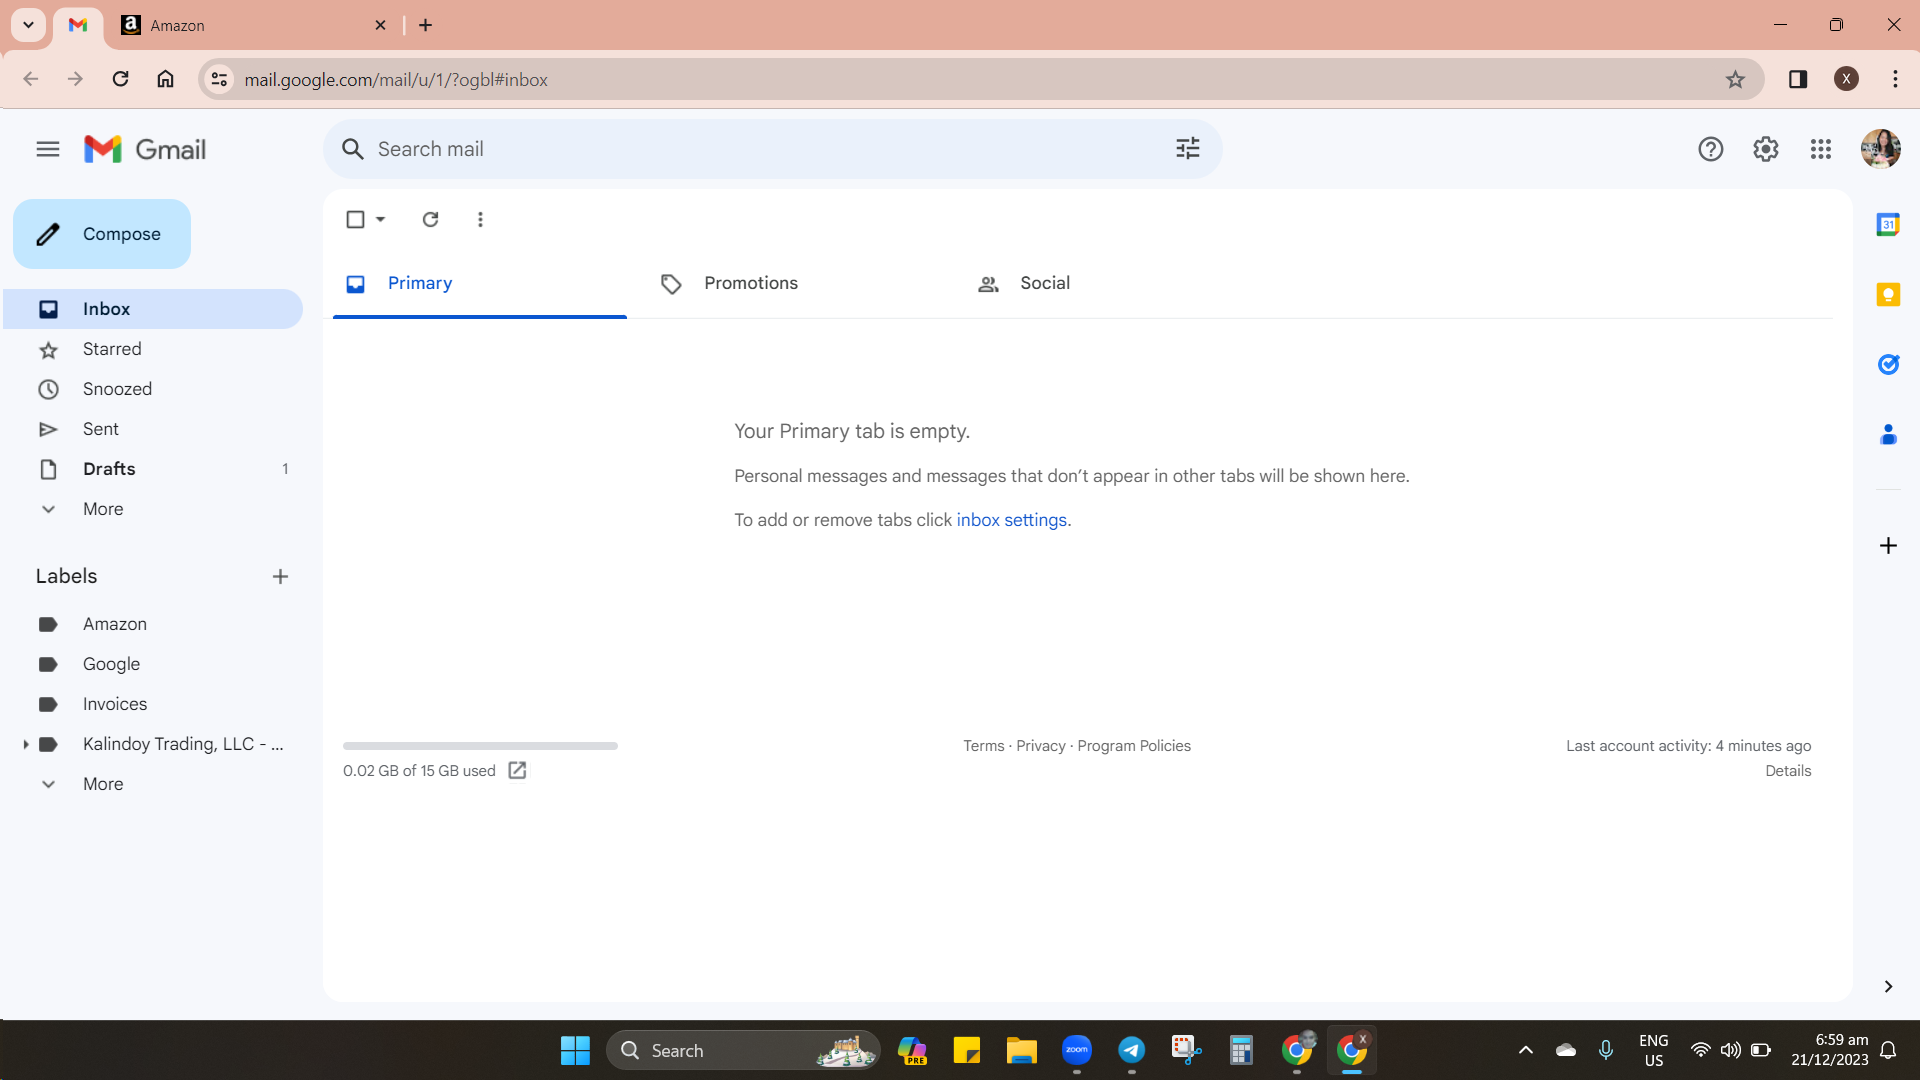View site information icon in address bar

pyautogui.click(x=219, y=79)
